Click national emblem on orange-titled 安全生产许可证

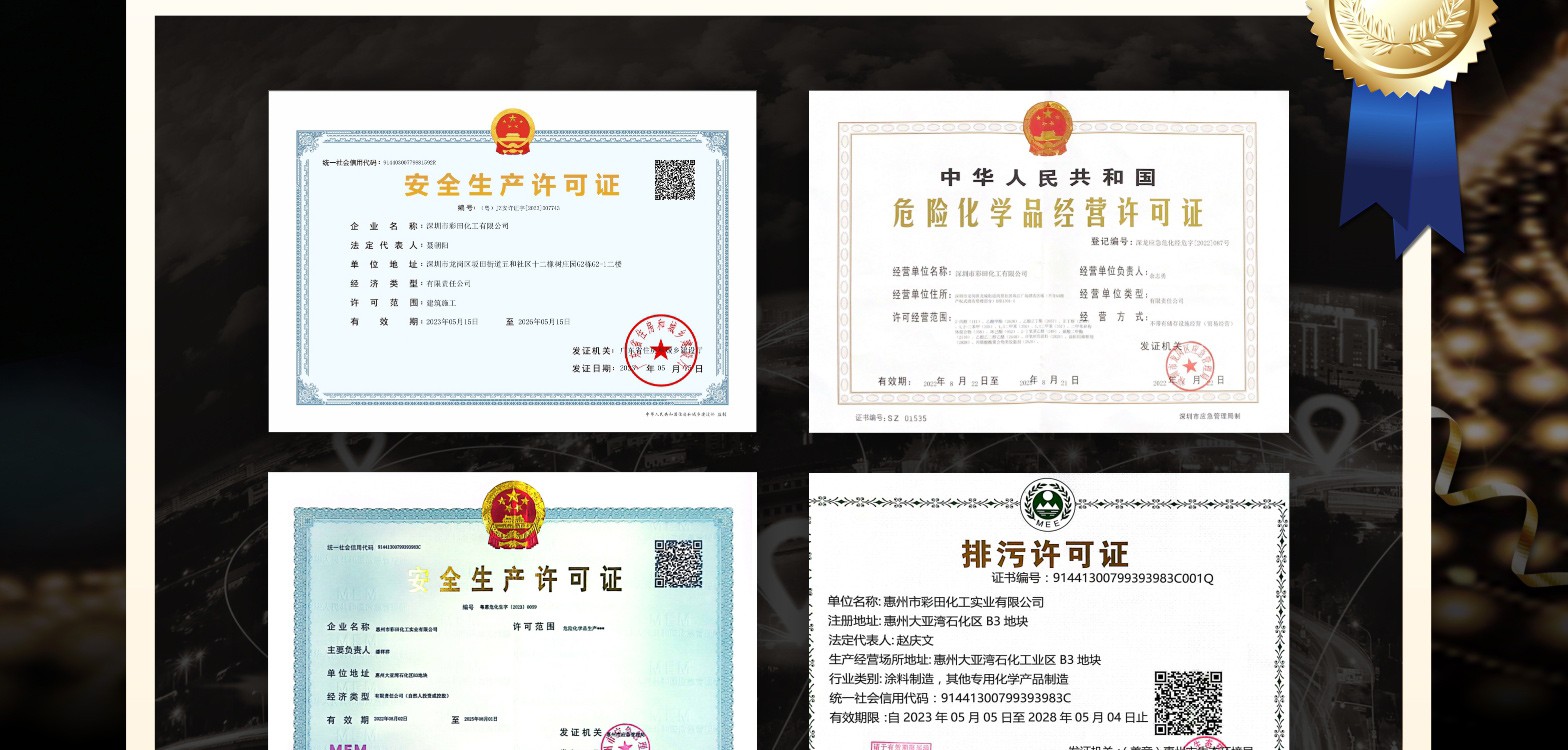click(x=513, y=132)
